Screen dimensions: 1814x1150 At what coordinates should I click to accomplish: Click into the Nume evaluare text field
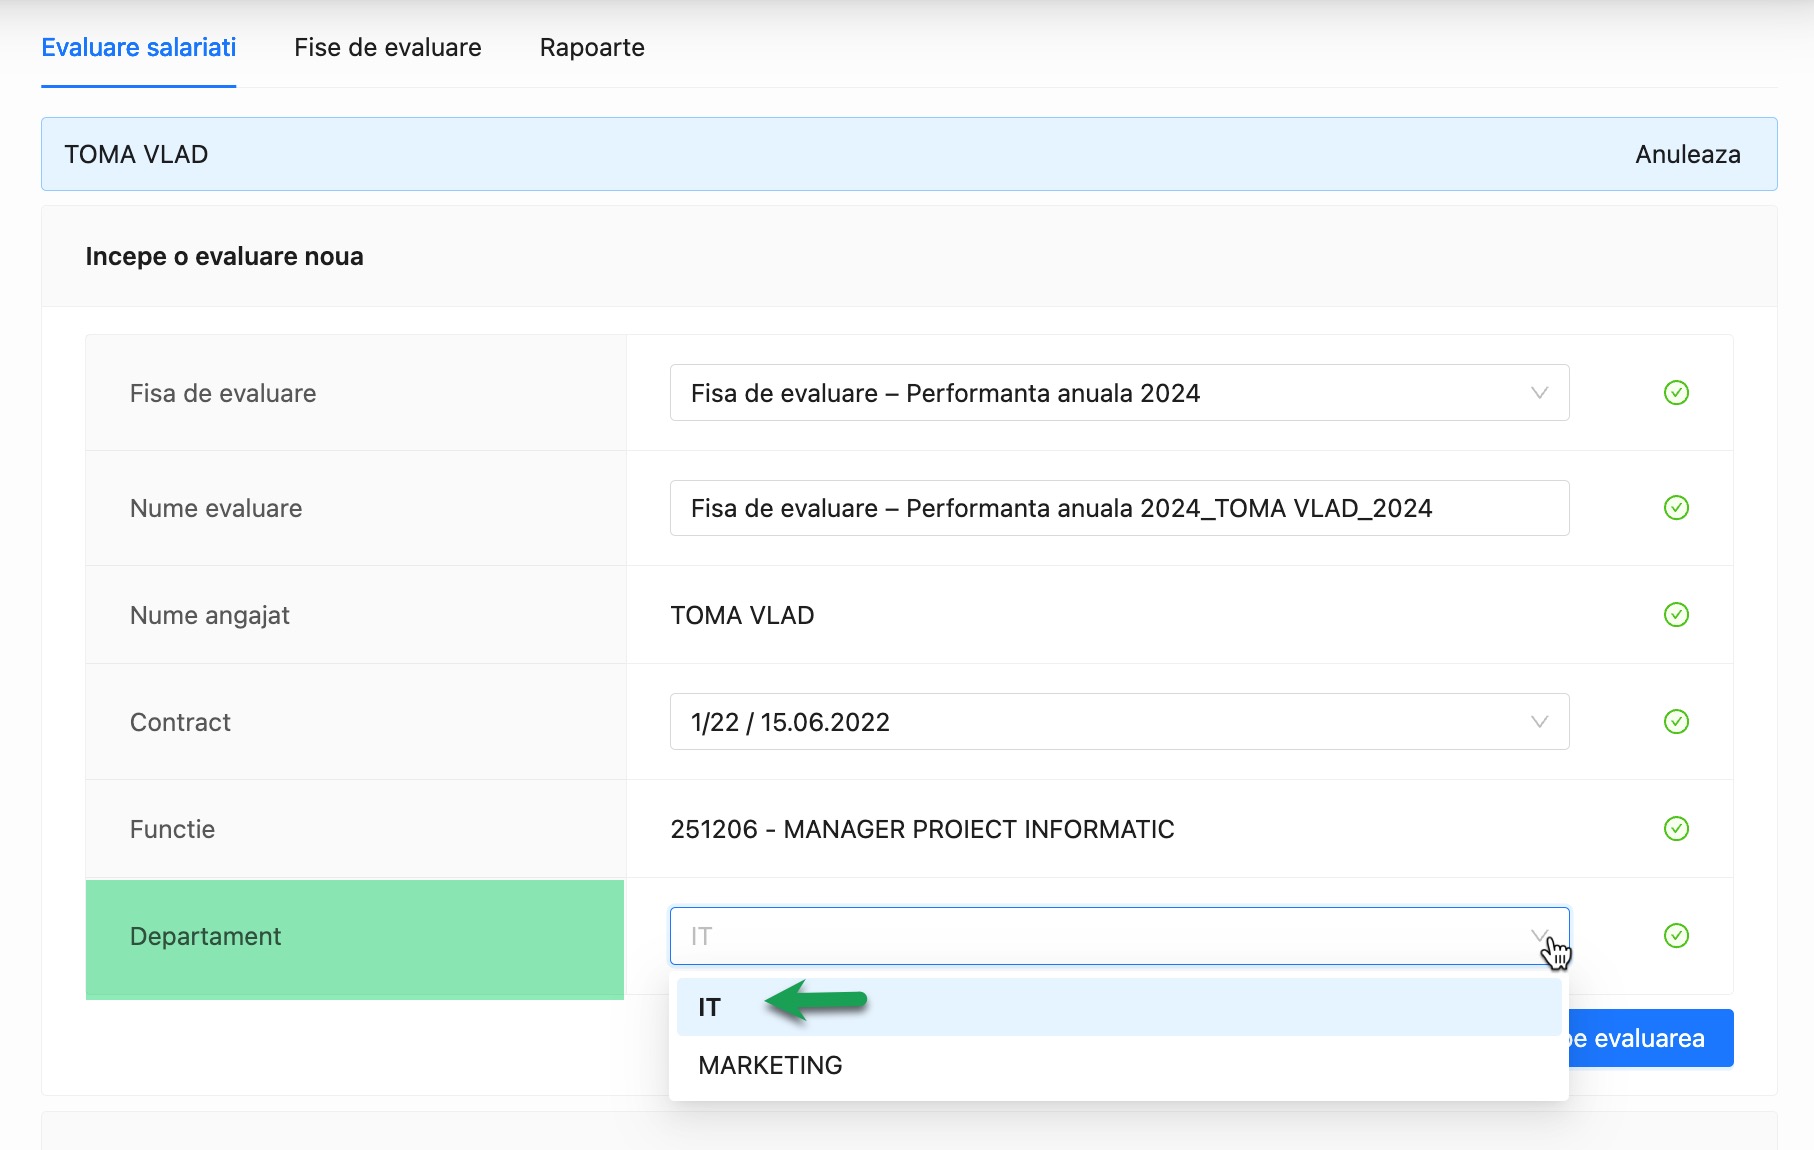(x=1119, y=508)
